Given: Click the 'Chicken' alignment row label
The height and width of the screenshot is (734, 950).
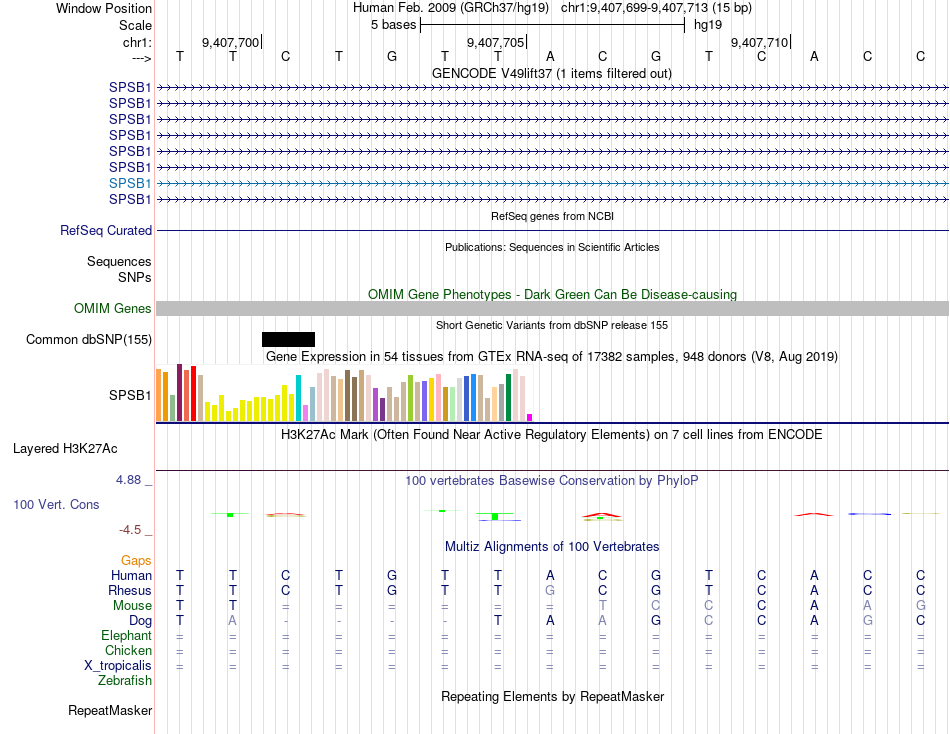Looking at the screenshot, I should [128, 650].
